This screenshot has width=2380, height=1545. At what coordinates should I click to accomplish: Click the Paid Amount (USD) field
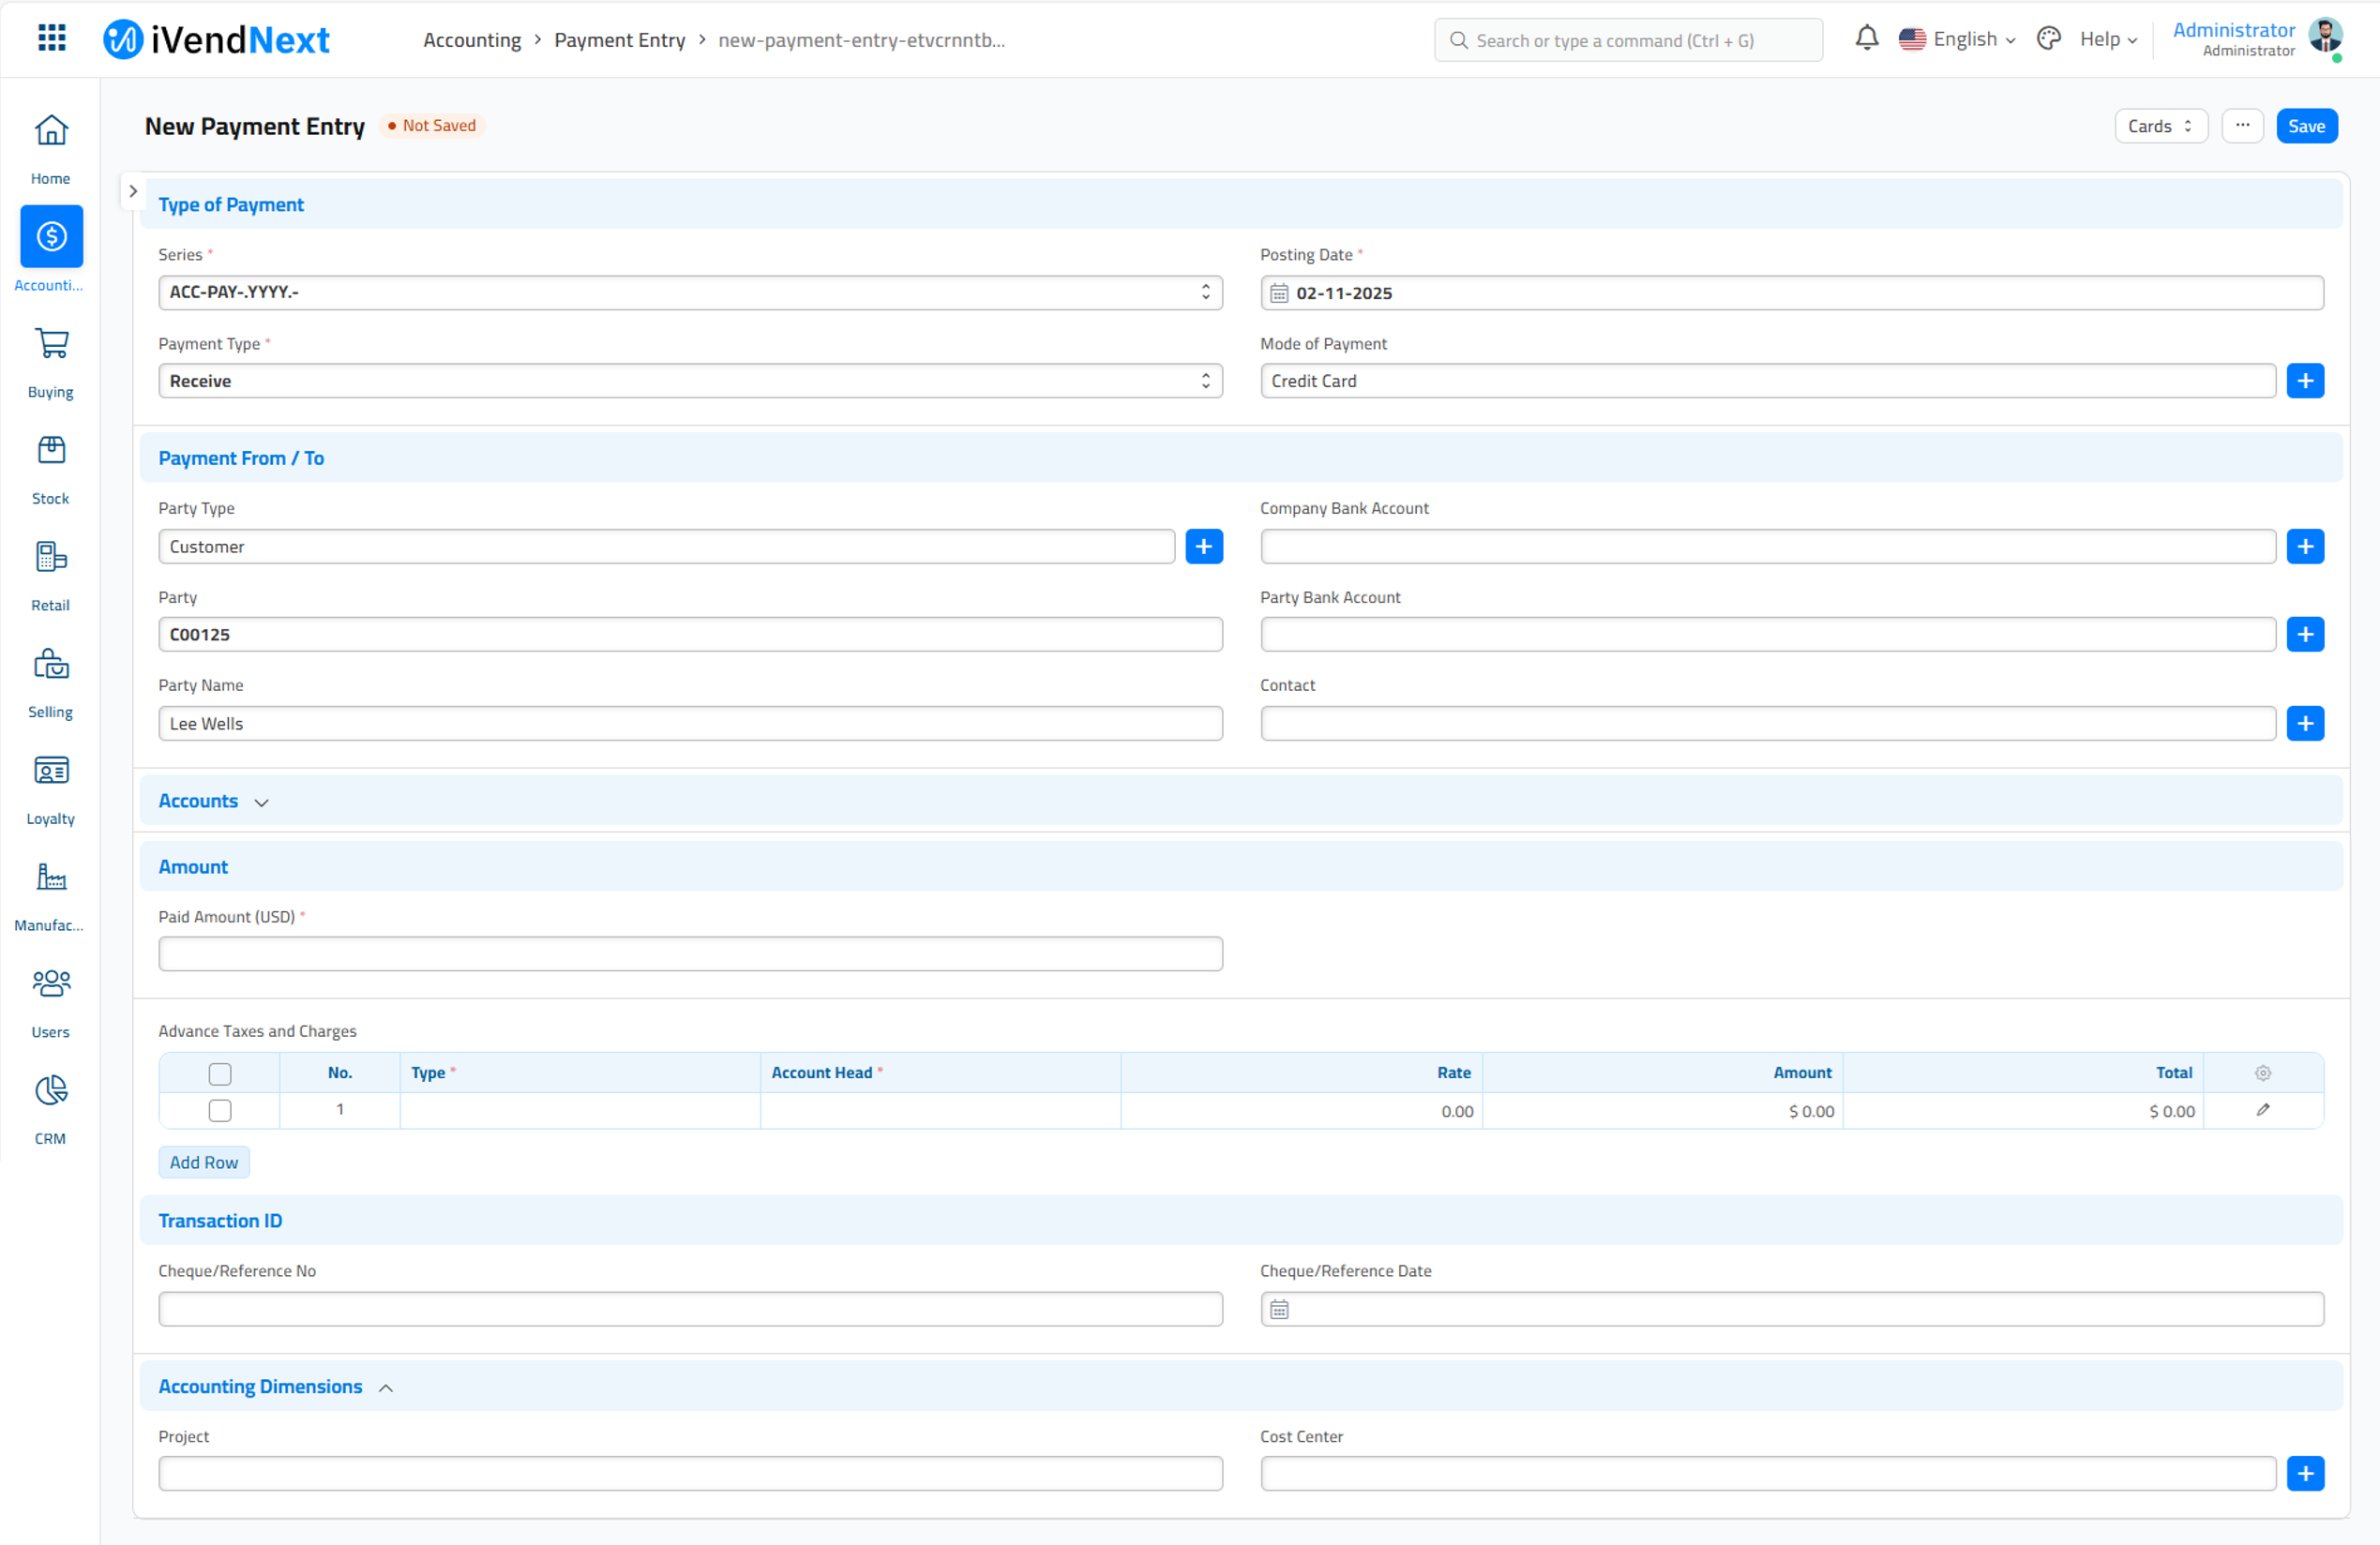(x=689, y=954)
